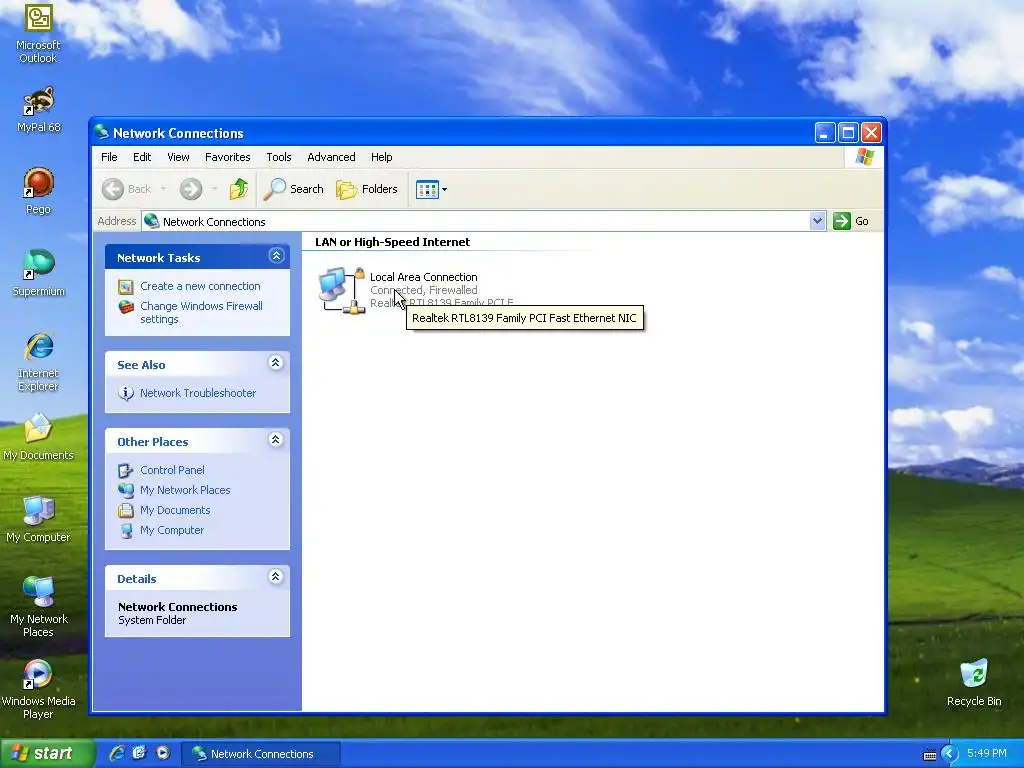
Task: Click the Forward navigation arrow
Action: tap(191, 189)
